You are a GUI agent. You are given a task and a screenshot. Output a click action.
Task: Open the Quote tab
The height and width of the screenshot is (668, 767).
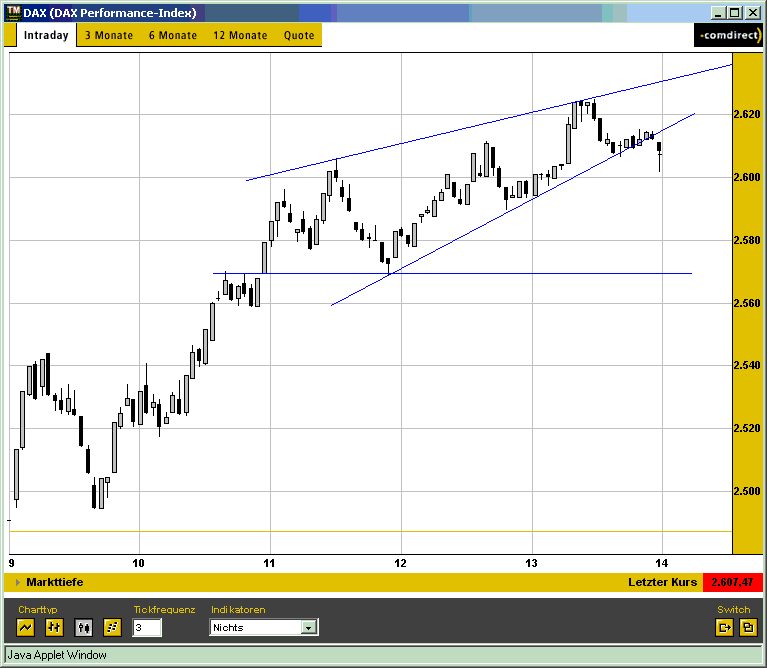tap(299, 36)
